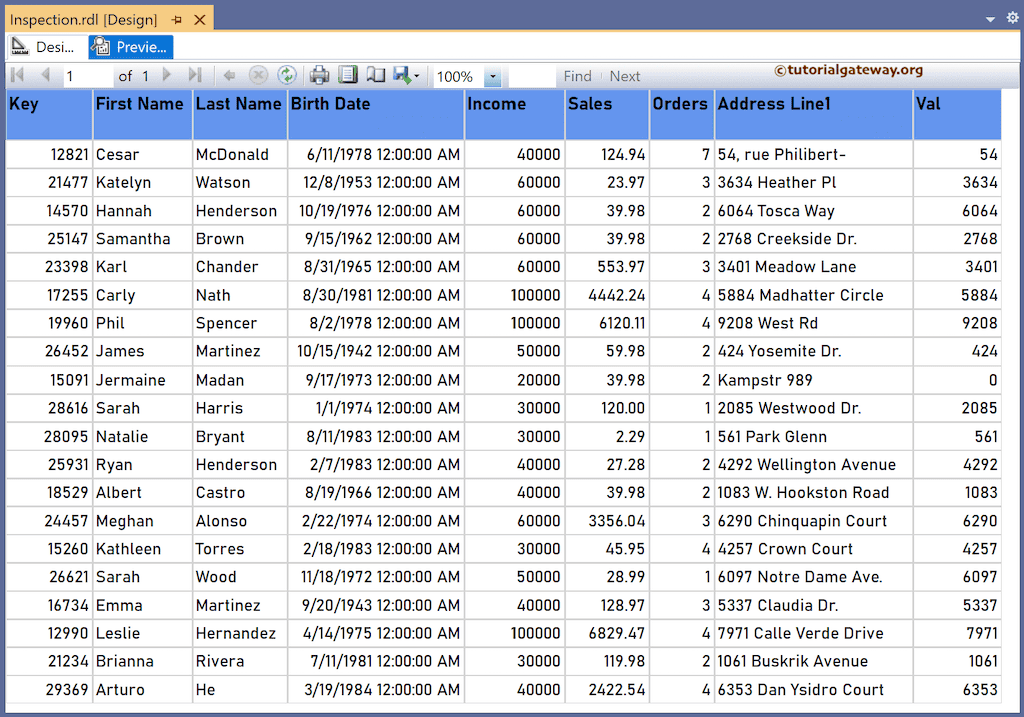Toggle the Preview mode on
Viewport: 1024px width, 717px height.
click(130, 46)
